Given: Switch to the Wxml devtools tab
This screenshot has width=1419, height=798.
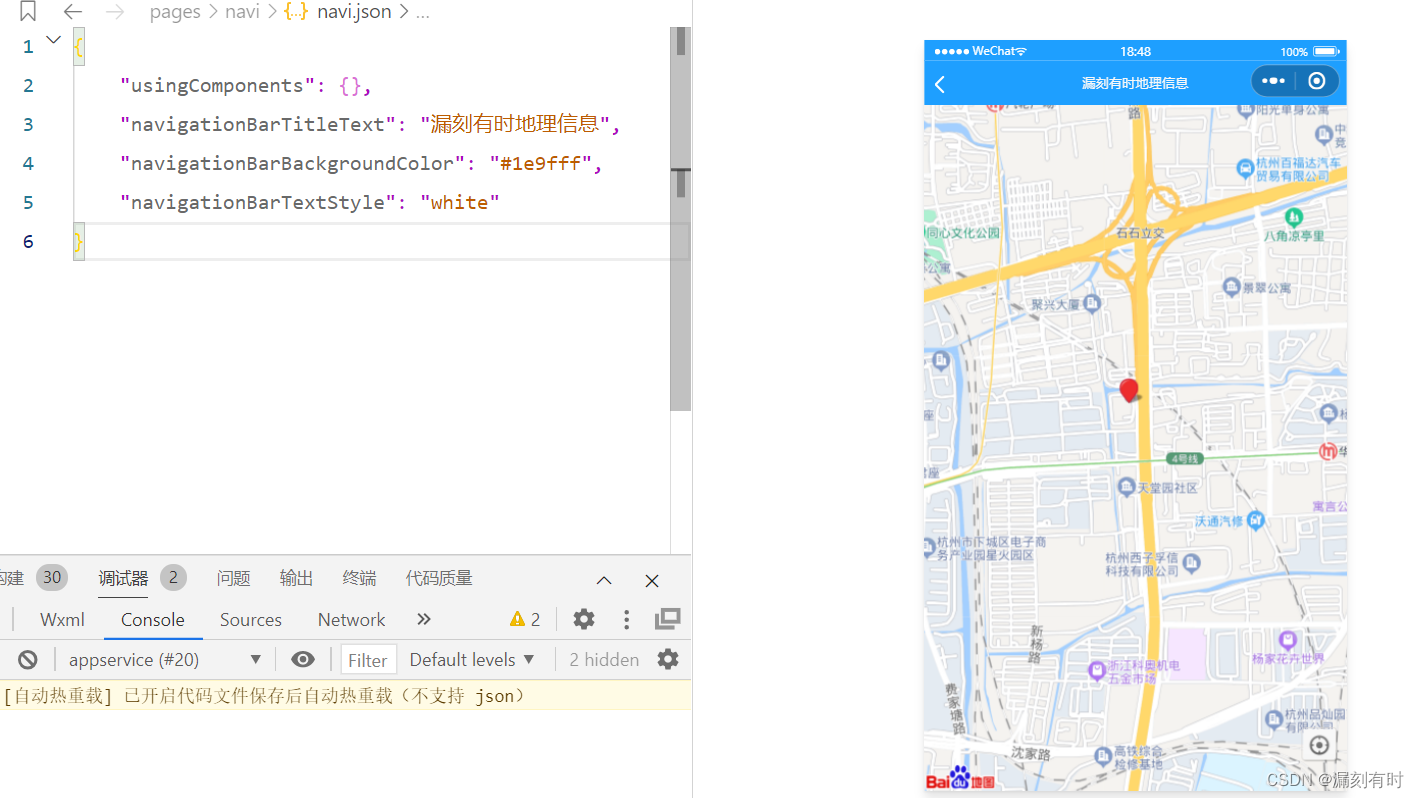Looking at the screenshot, I should tap(62, 619).
